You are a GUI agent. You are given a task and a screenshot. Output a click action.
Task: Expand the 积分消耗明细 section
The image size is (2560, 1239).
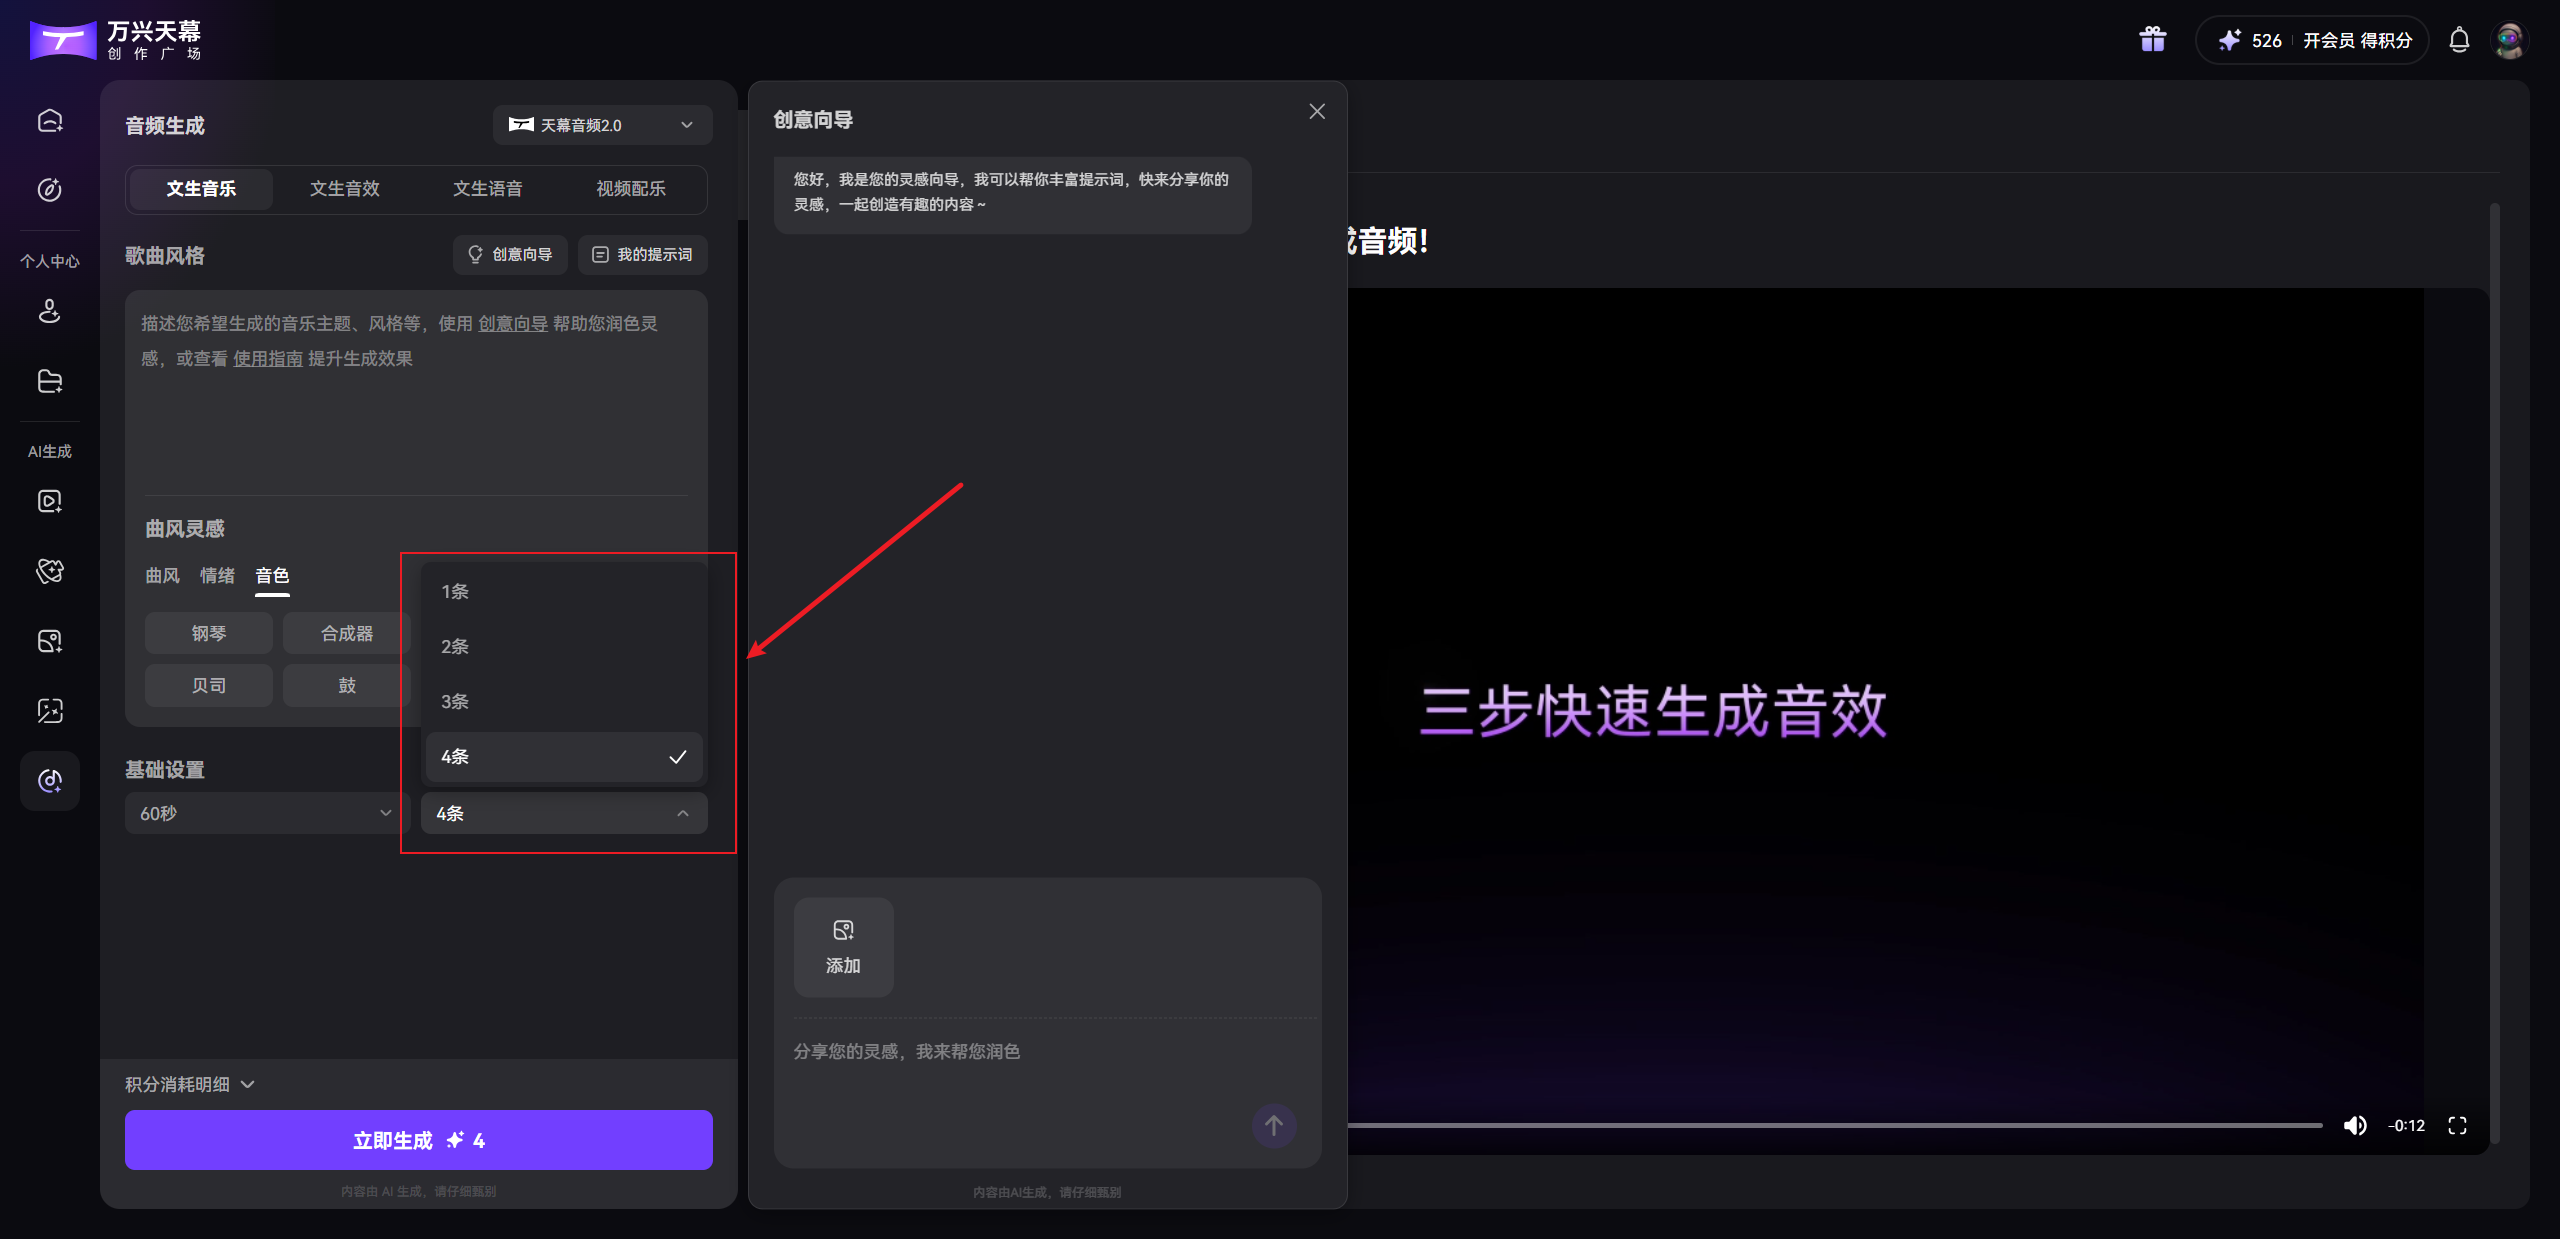tap(189, 1083)
